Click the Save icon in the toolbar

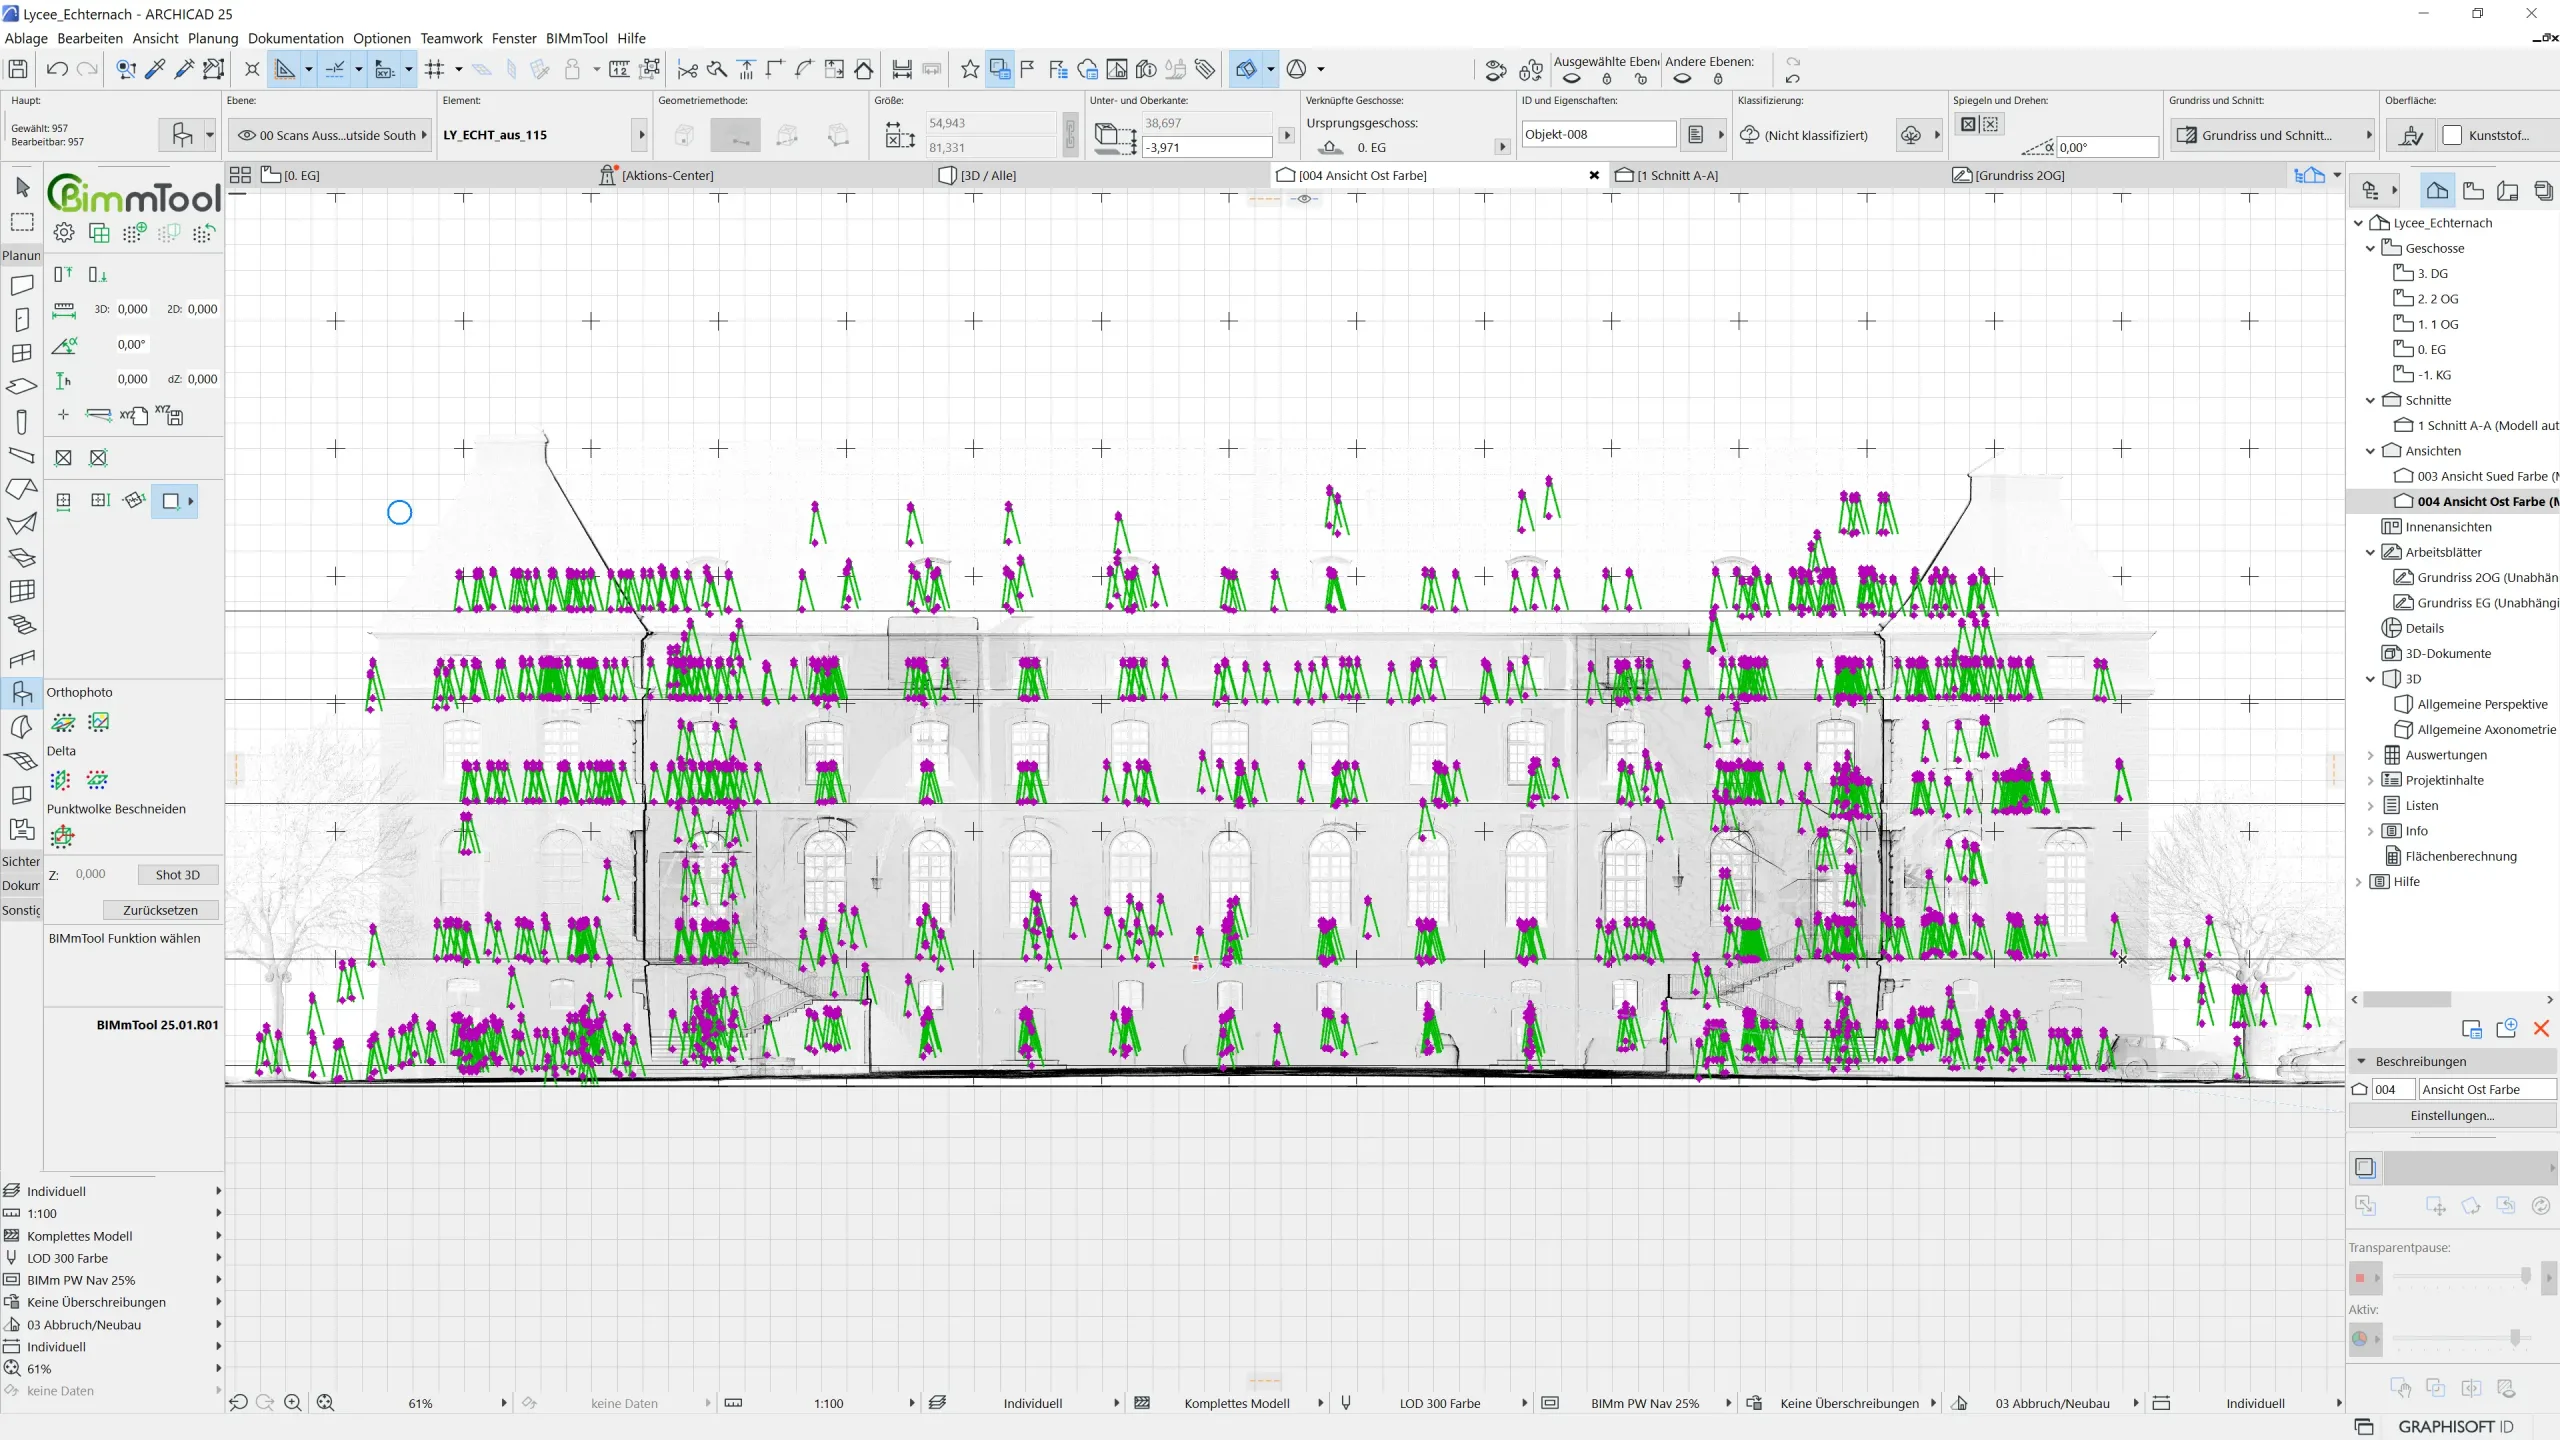[x=18, y=69]
